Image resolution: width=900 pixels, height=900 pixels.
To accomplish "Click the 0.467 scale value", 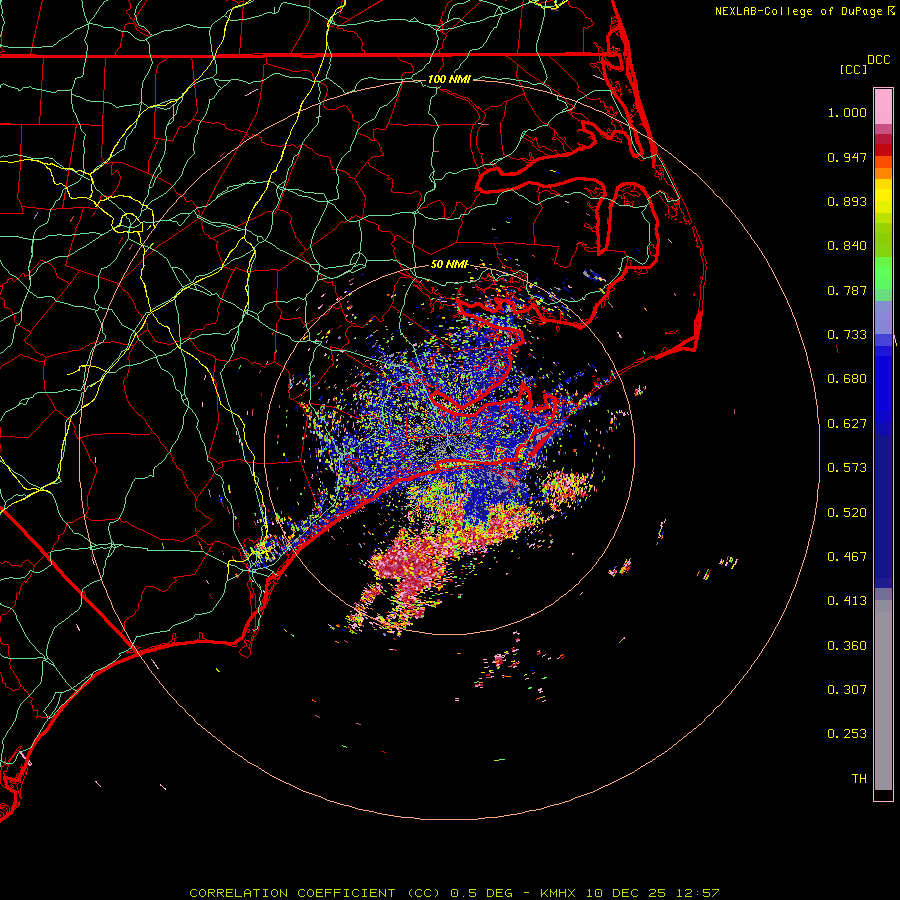I will click(847, 557).
